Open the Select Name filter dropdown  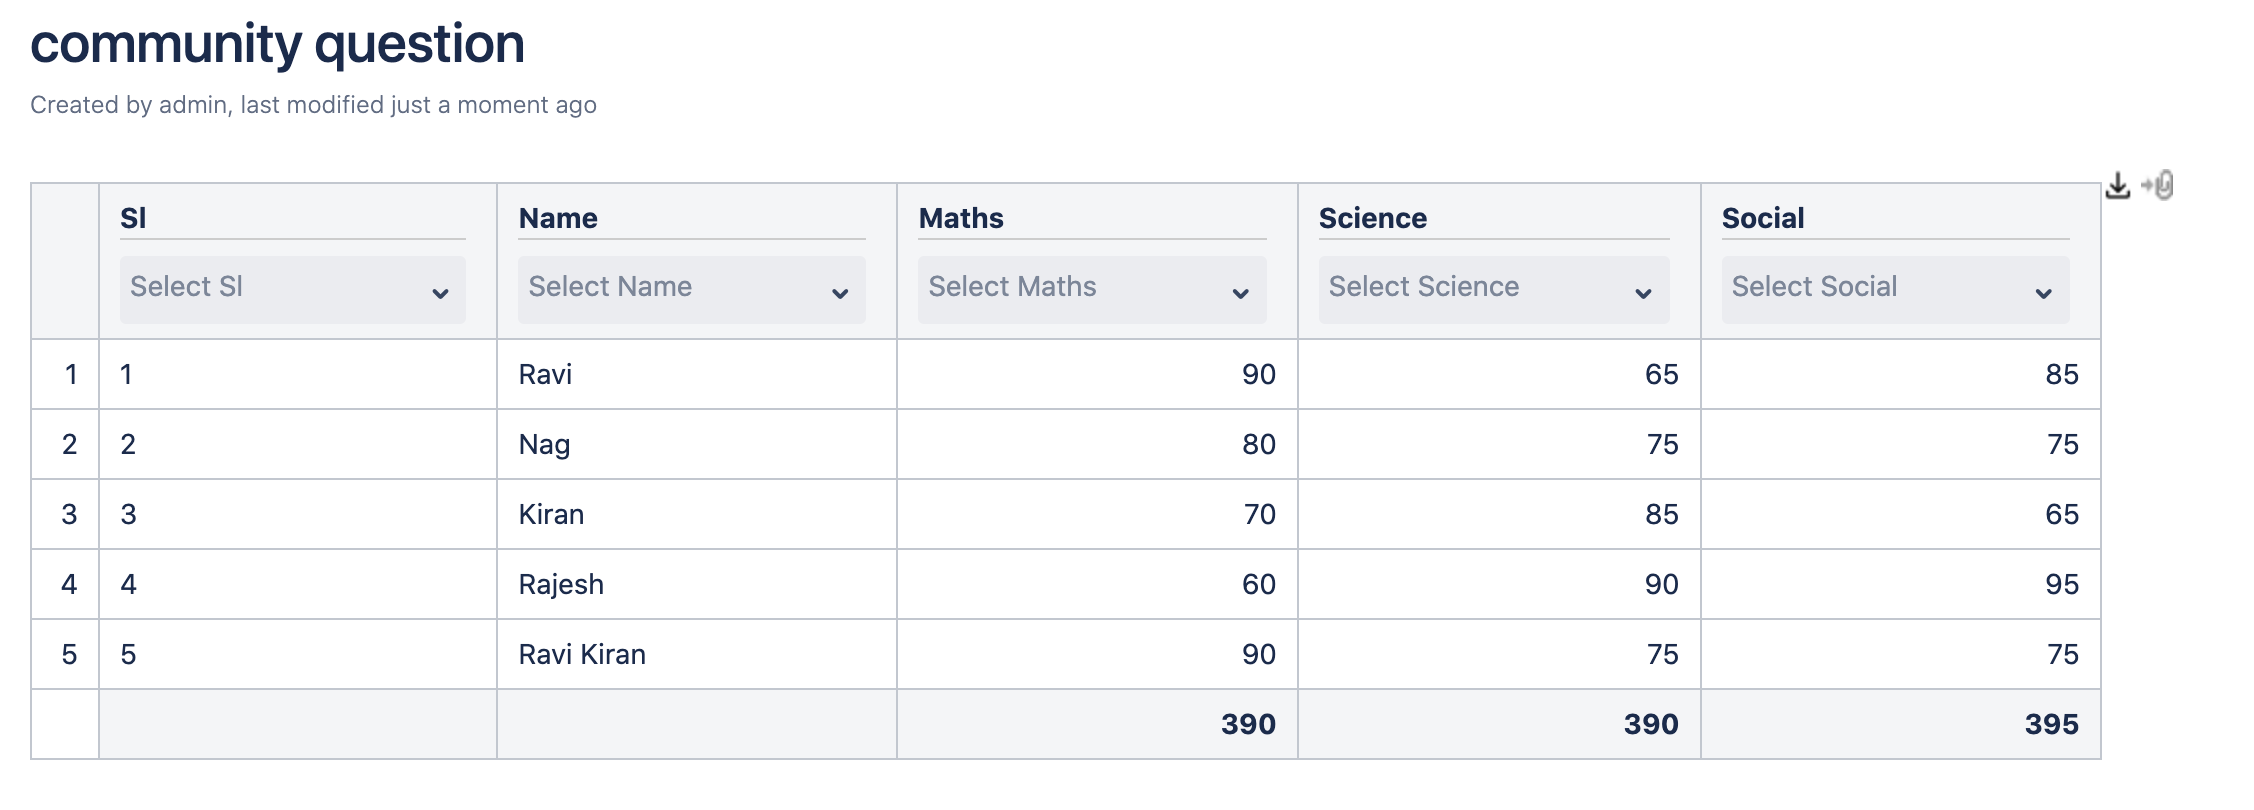[691, 289]
